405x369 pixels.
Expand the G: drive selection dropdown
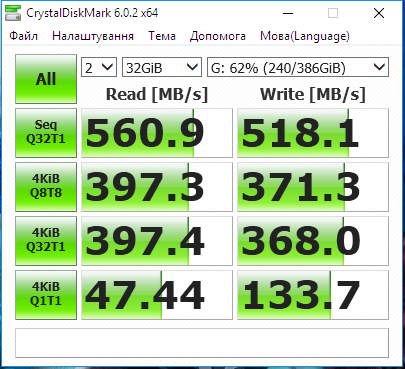298,67
